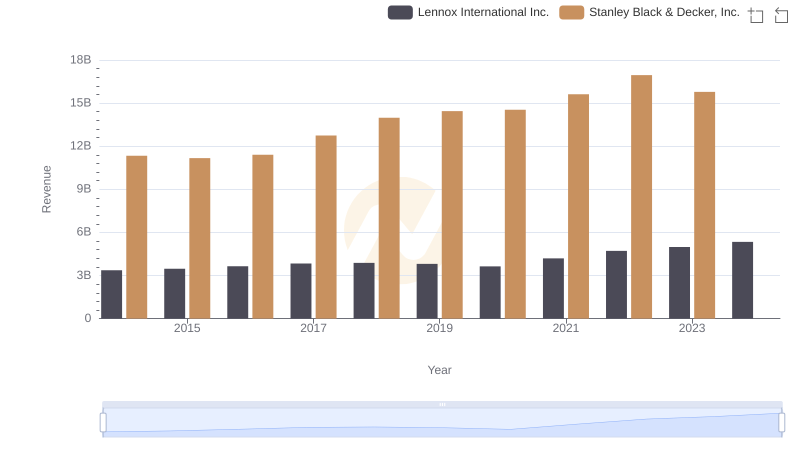Click the tallest Stanley bar for 2022
800x461 pixels.
[x=641, y=197]
